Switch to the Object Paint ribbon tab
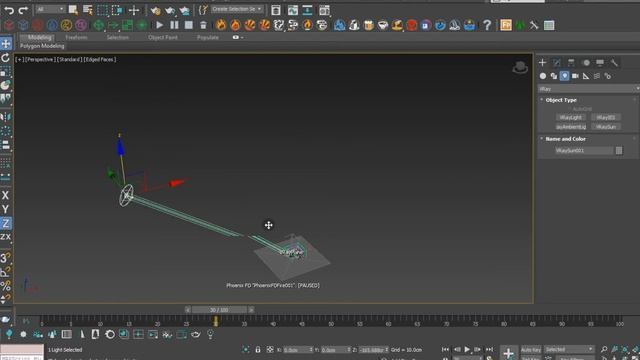The height and width of the screenshot is (360, 640). coord(163,38)
